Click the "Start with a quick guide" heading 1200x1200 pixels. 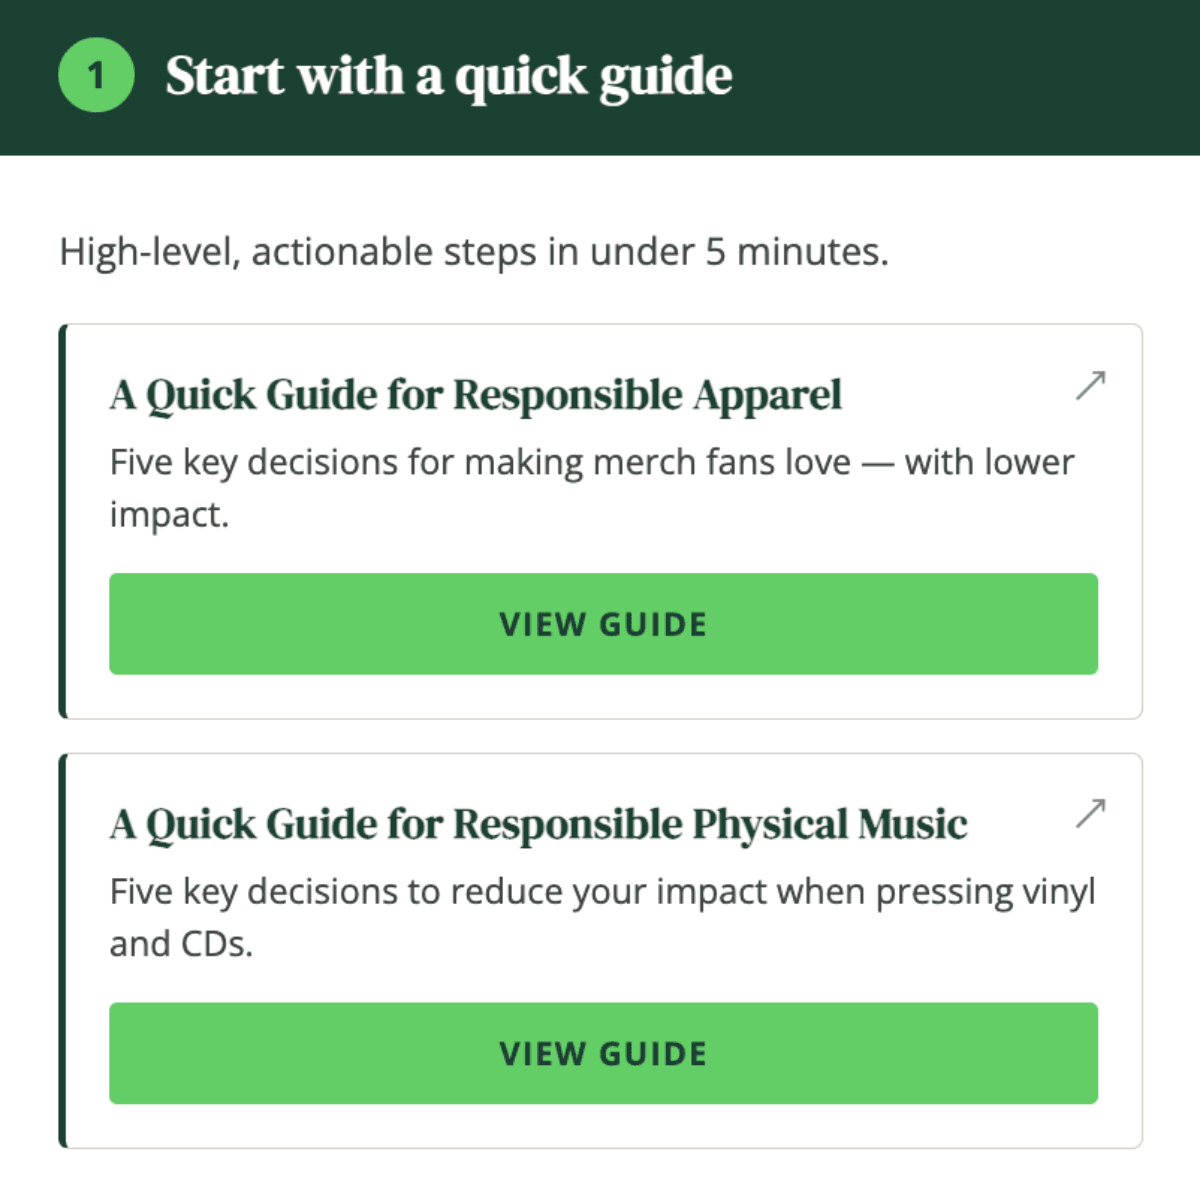(x=448, y=77)
